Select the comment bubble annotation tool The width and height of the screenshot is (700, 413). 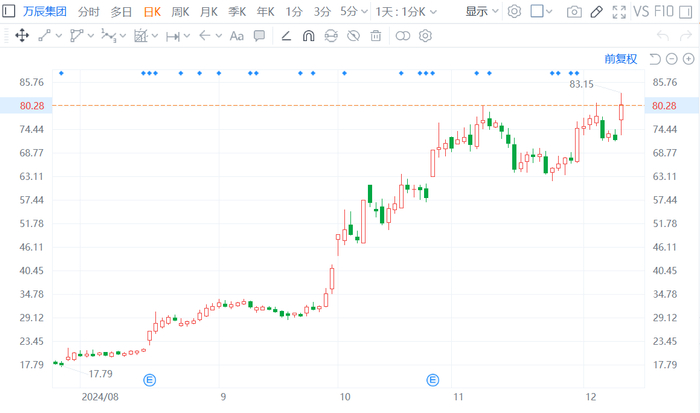(x=260, y=36)
